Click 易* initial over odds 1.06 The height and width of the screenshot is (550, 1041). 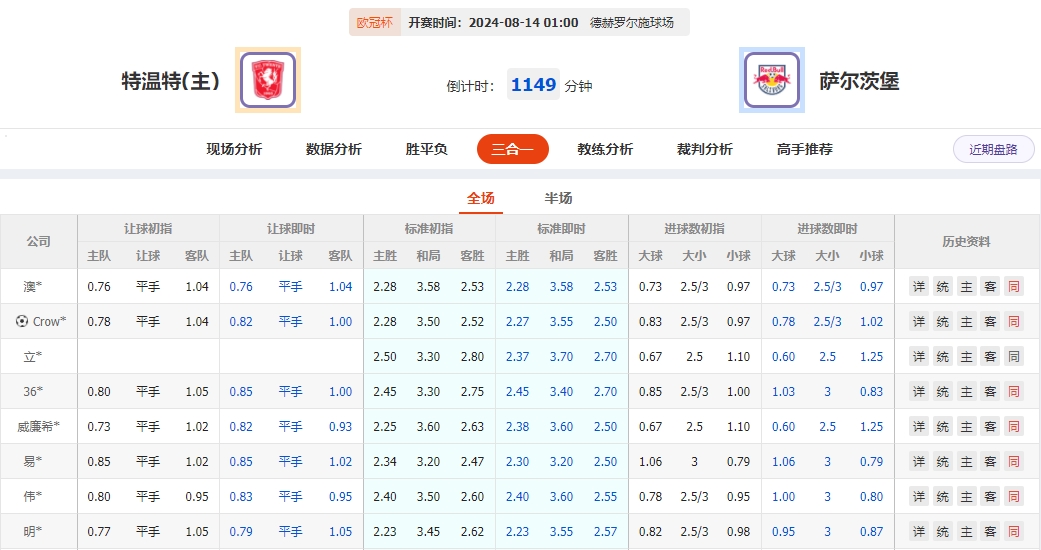click(650, 462)
